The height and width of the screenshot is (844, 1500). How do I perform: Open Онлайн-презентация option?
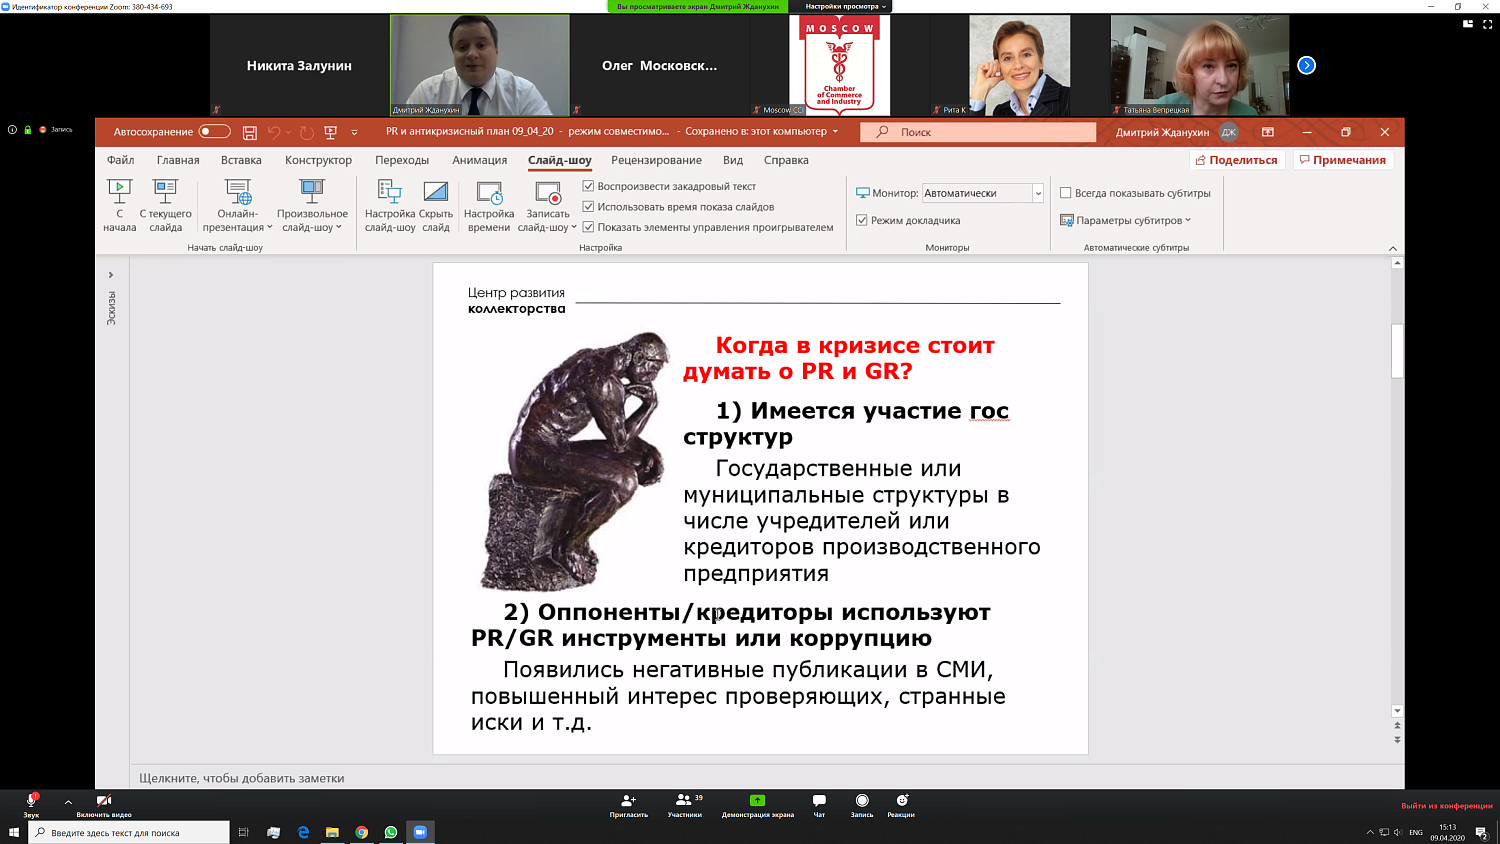[238, 205]
